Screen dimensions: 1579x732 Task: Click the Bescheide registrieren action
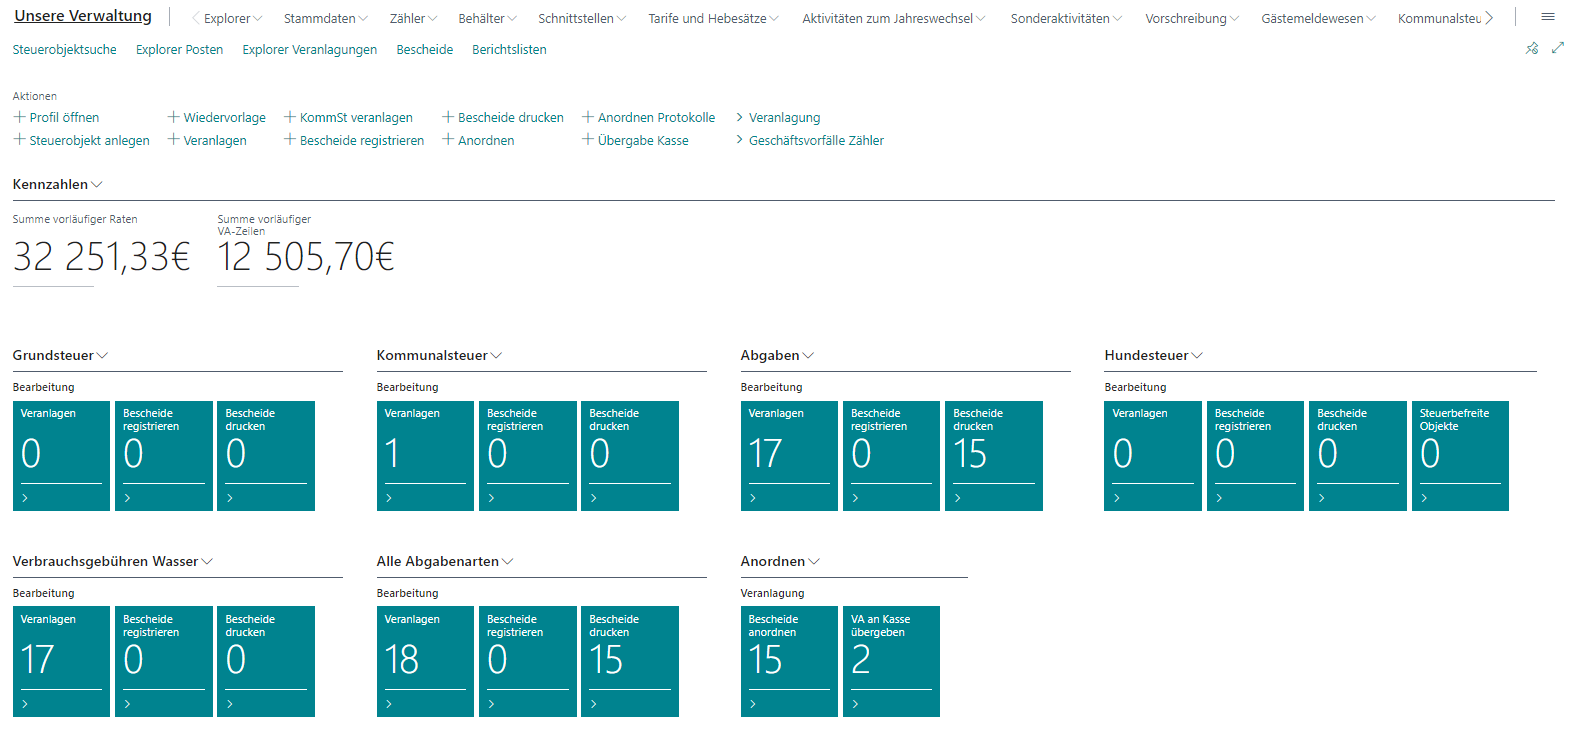tap(361, 140)
